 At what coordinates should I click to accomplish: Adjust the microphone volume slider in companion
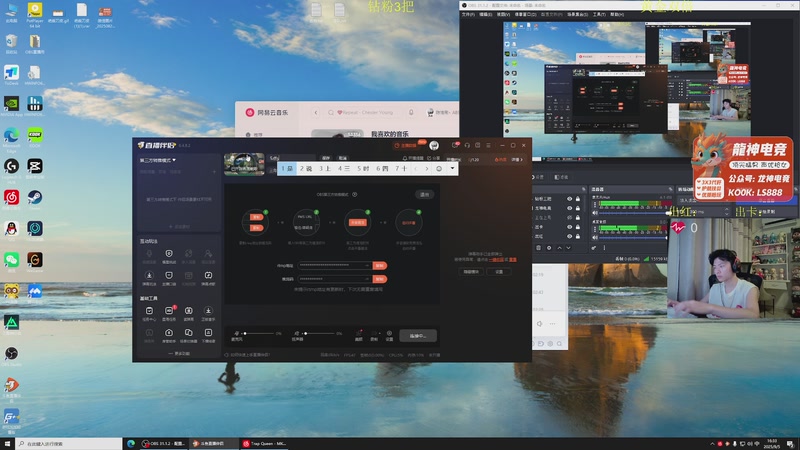point(259,333)
